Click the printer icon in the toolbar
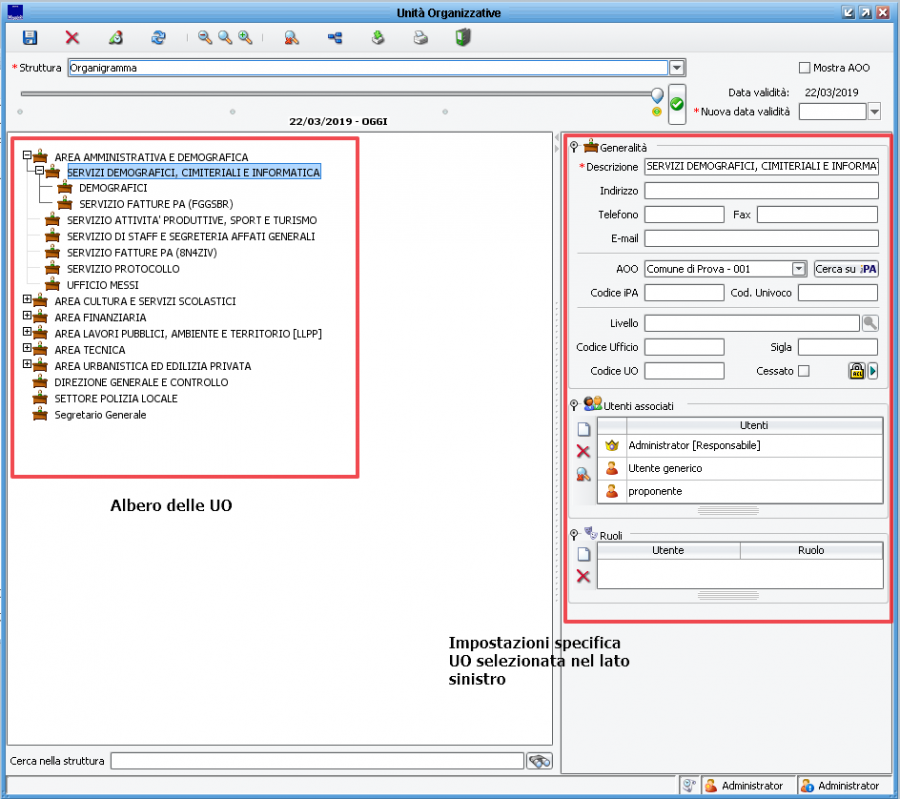 tap(421, 38)
